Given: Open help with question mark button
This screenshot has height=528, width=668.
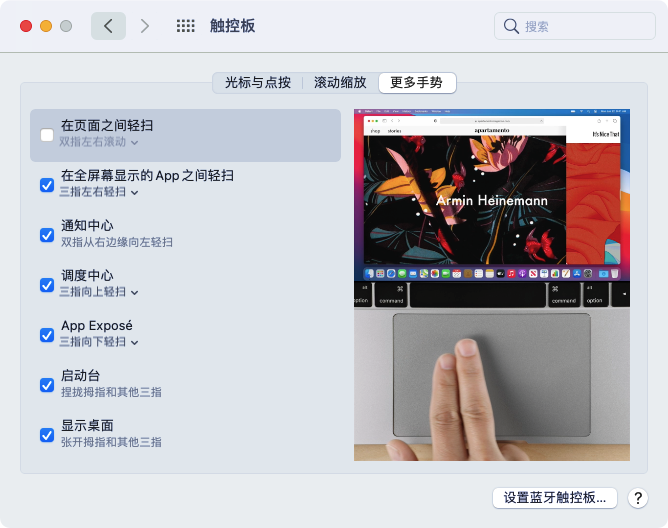Looking at the screenshot, I should tap(638, 498).
